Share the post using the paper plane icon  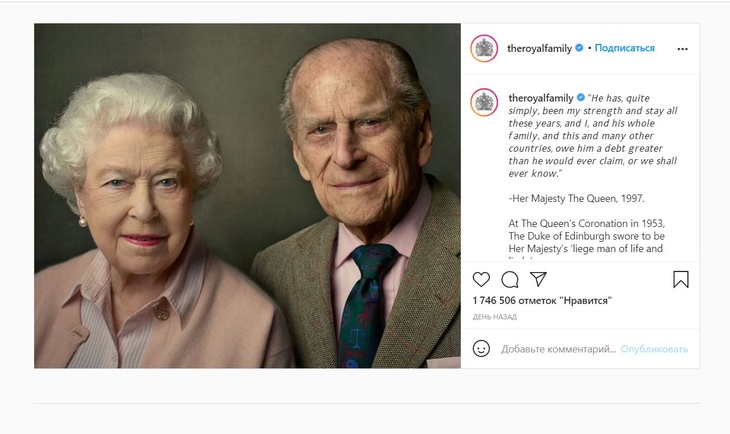click(x=538, y=280)
